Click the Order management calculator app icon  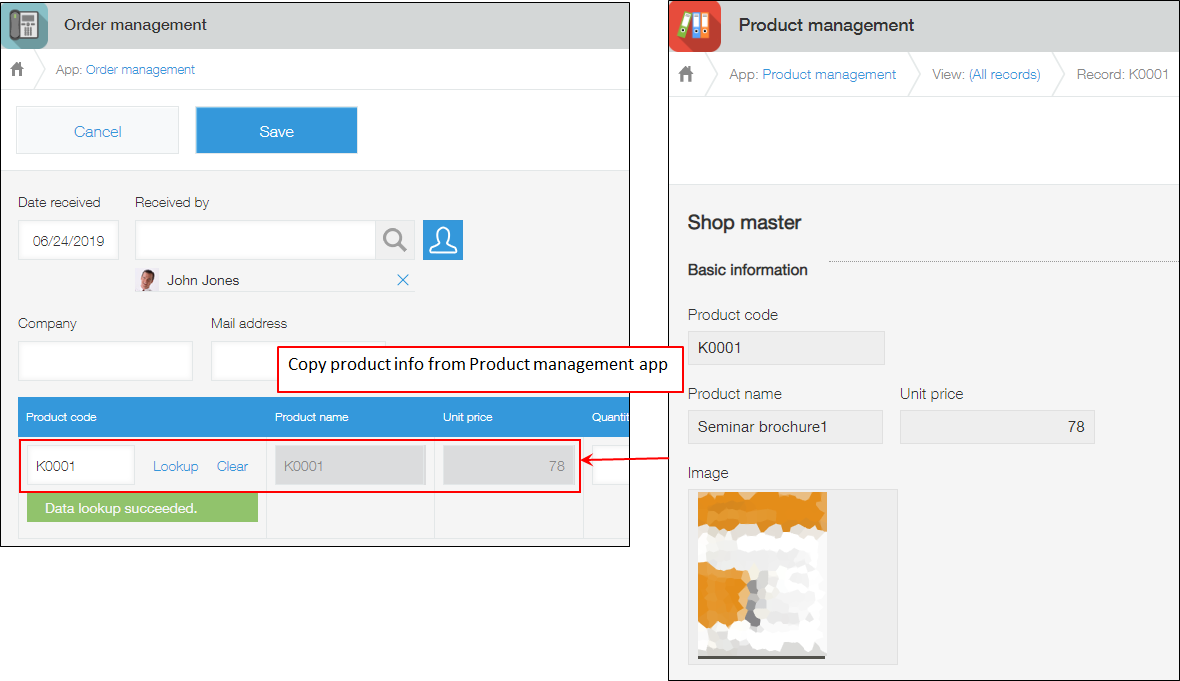coord(24,25)
